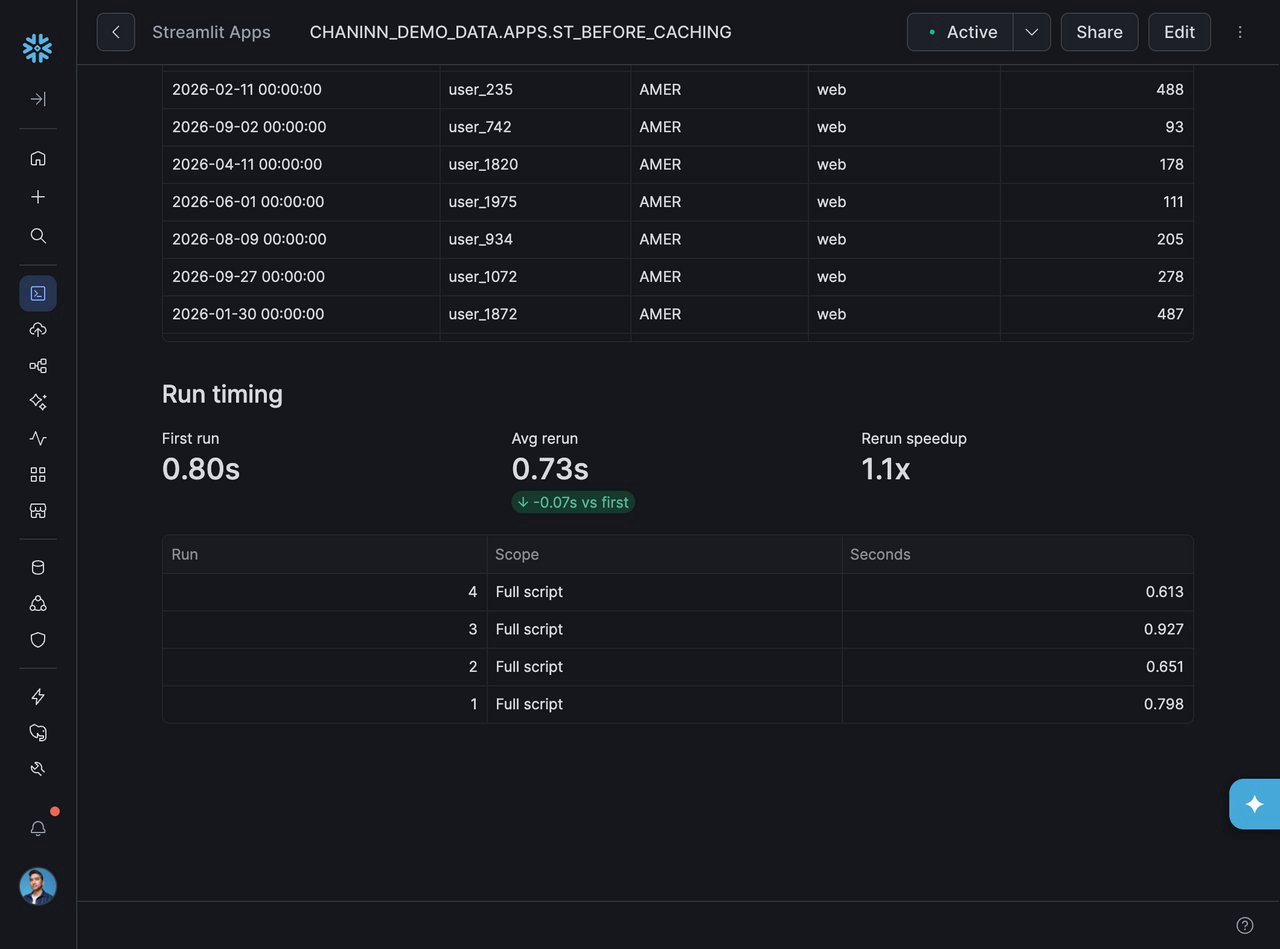Click the Share button

point(1099,32)
